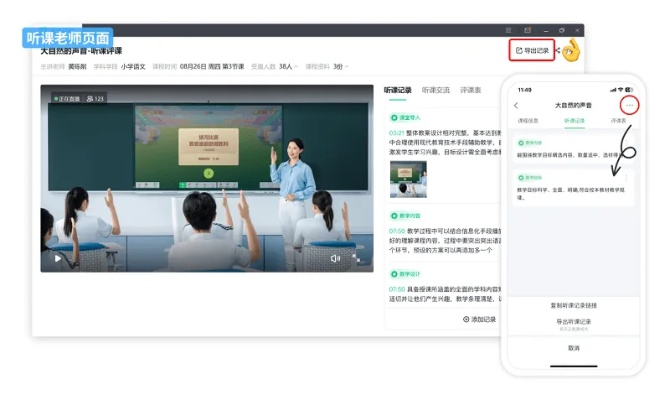670x400 pixels.
Task: Click the 导出记录 export button
Action: (531, 50)
